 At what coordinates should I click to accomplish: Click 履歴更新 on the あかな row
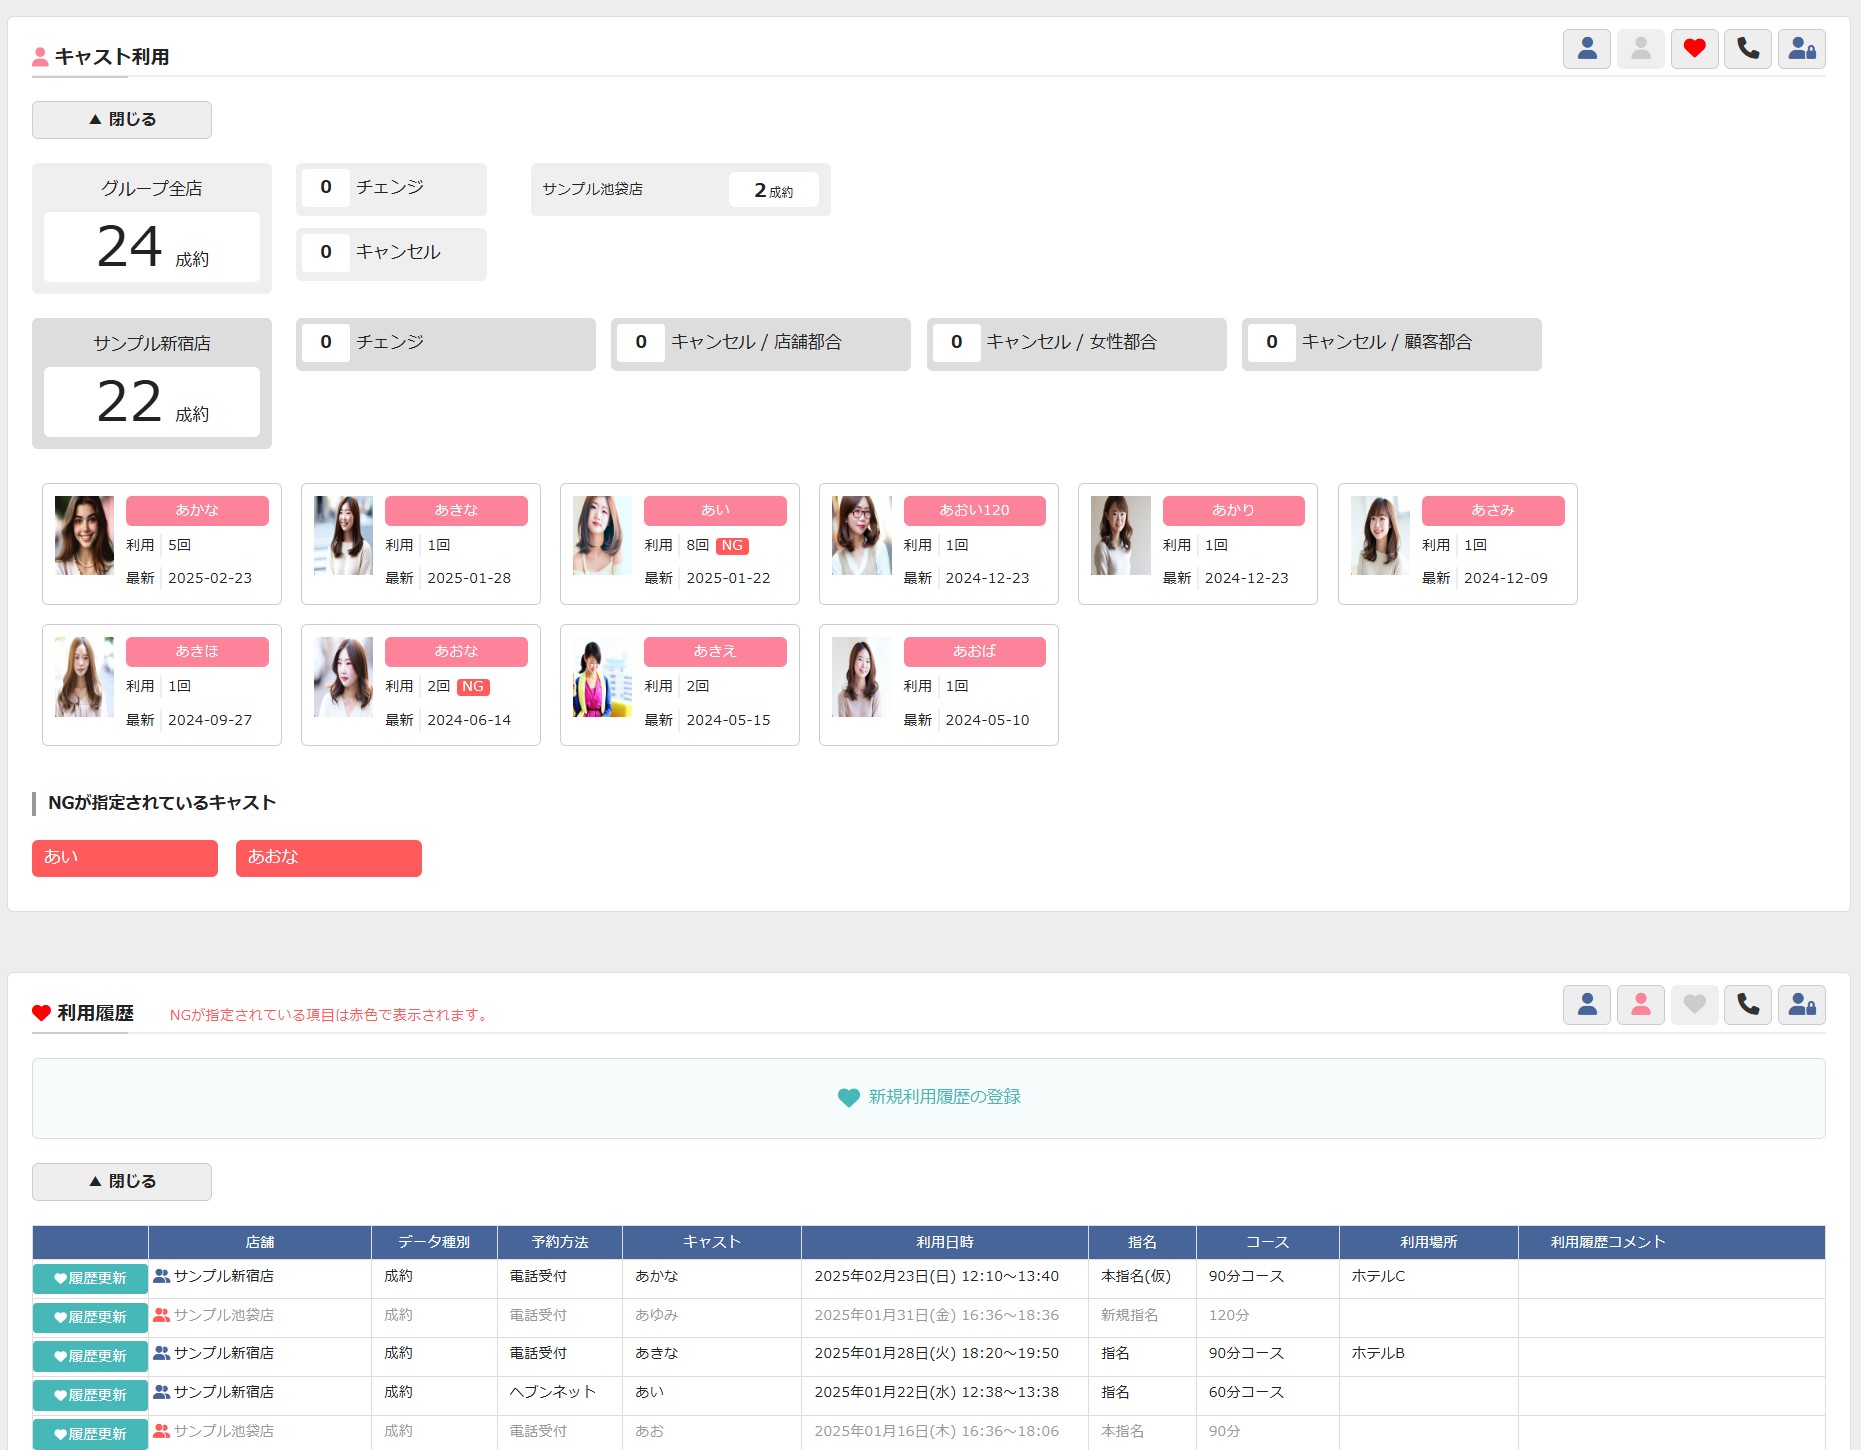pos(91,1279)
